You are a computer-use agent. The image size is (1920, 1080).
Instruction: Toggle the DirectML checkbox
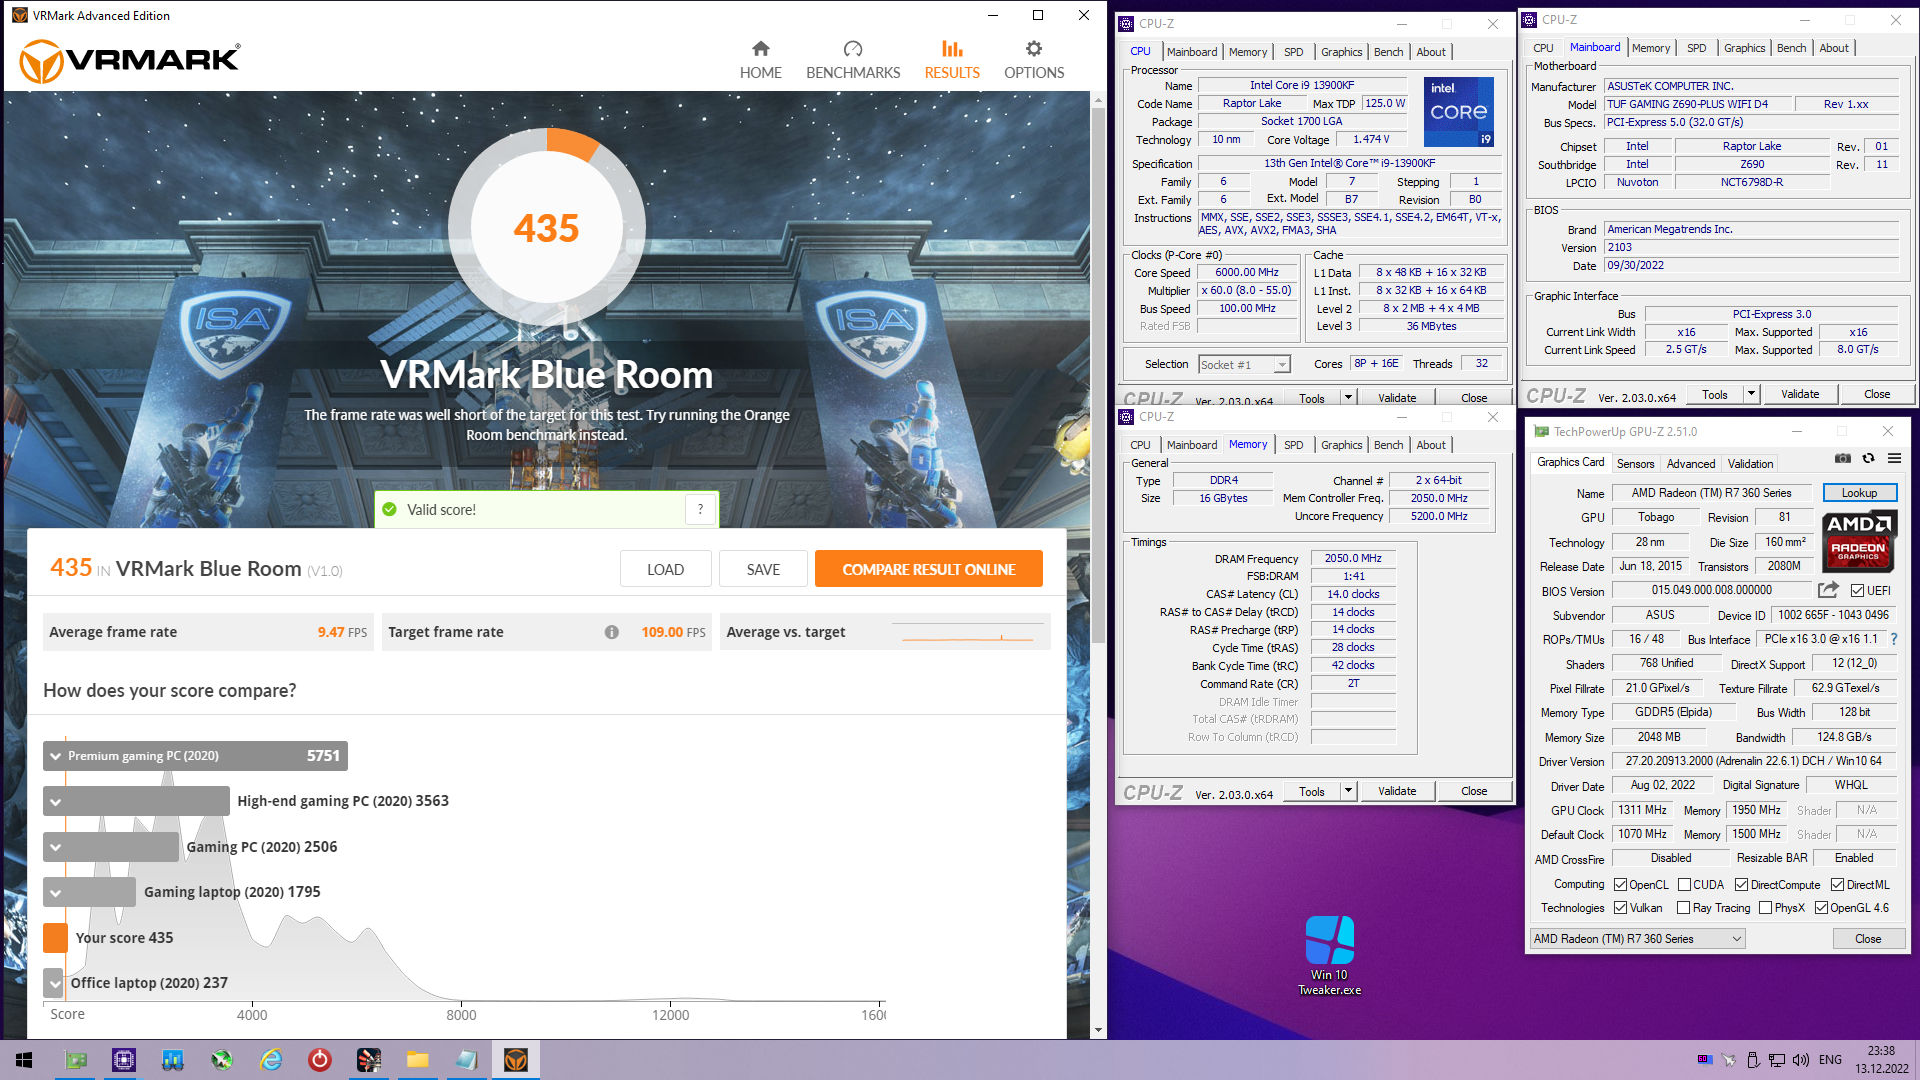(1837, 885)
